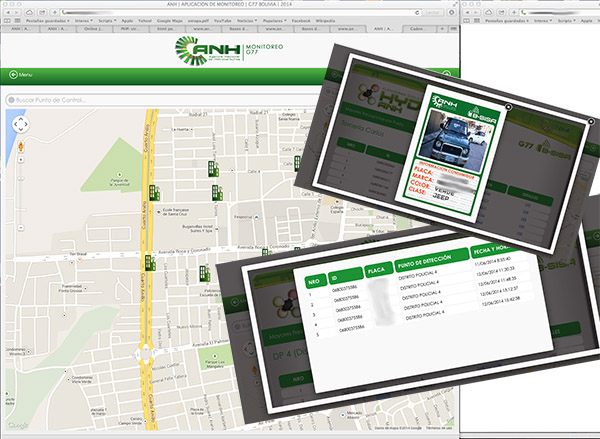Click the Google logo on the map
The width and height of the screenshot is (600, 439).
(x=18, y=425)
